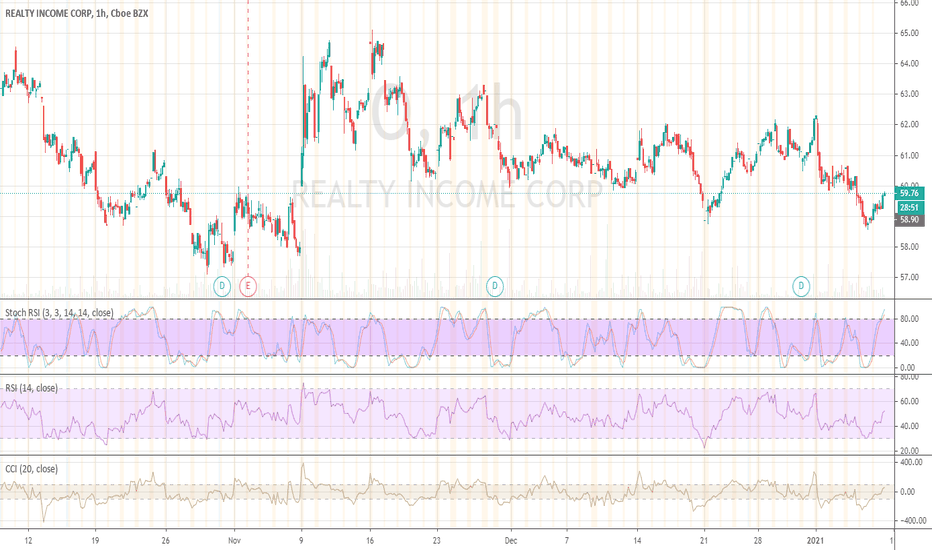This screenshot has height=550, width=932.
Task: Select the CCI (20, close) indicator legend
Action: pos(32,469)
